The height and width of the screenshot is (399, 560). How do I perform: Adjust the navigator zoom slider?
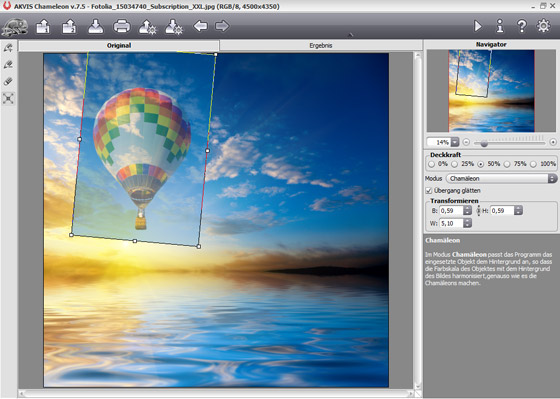click(x=484, y=144)
